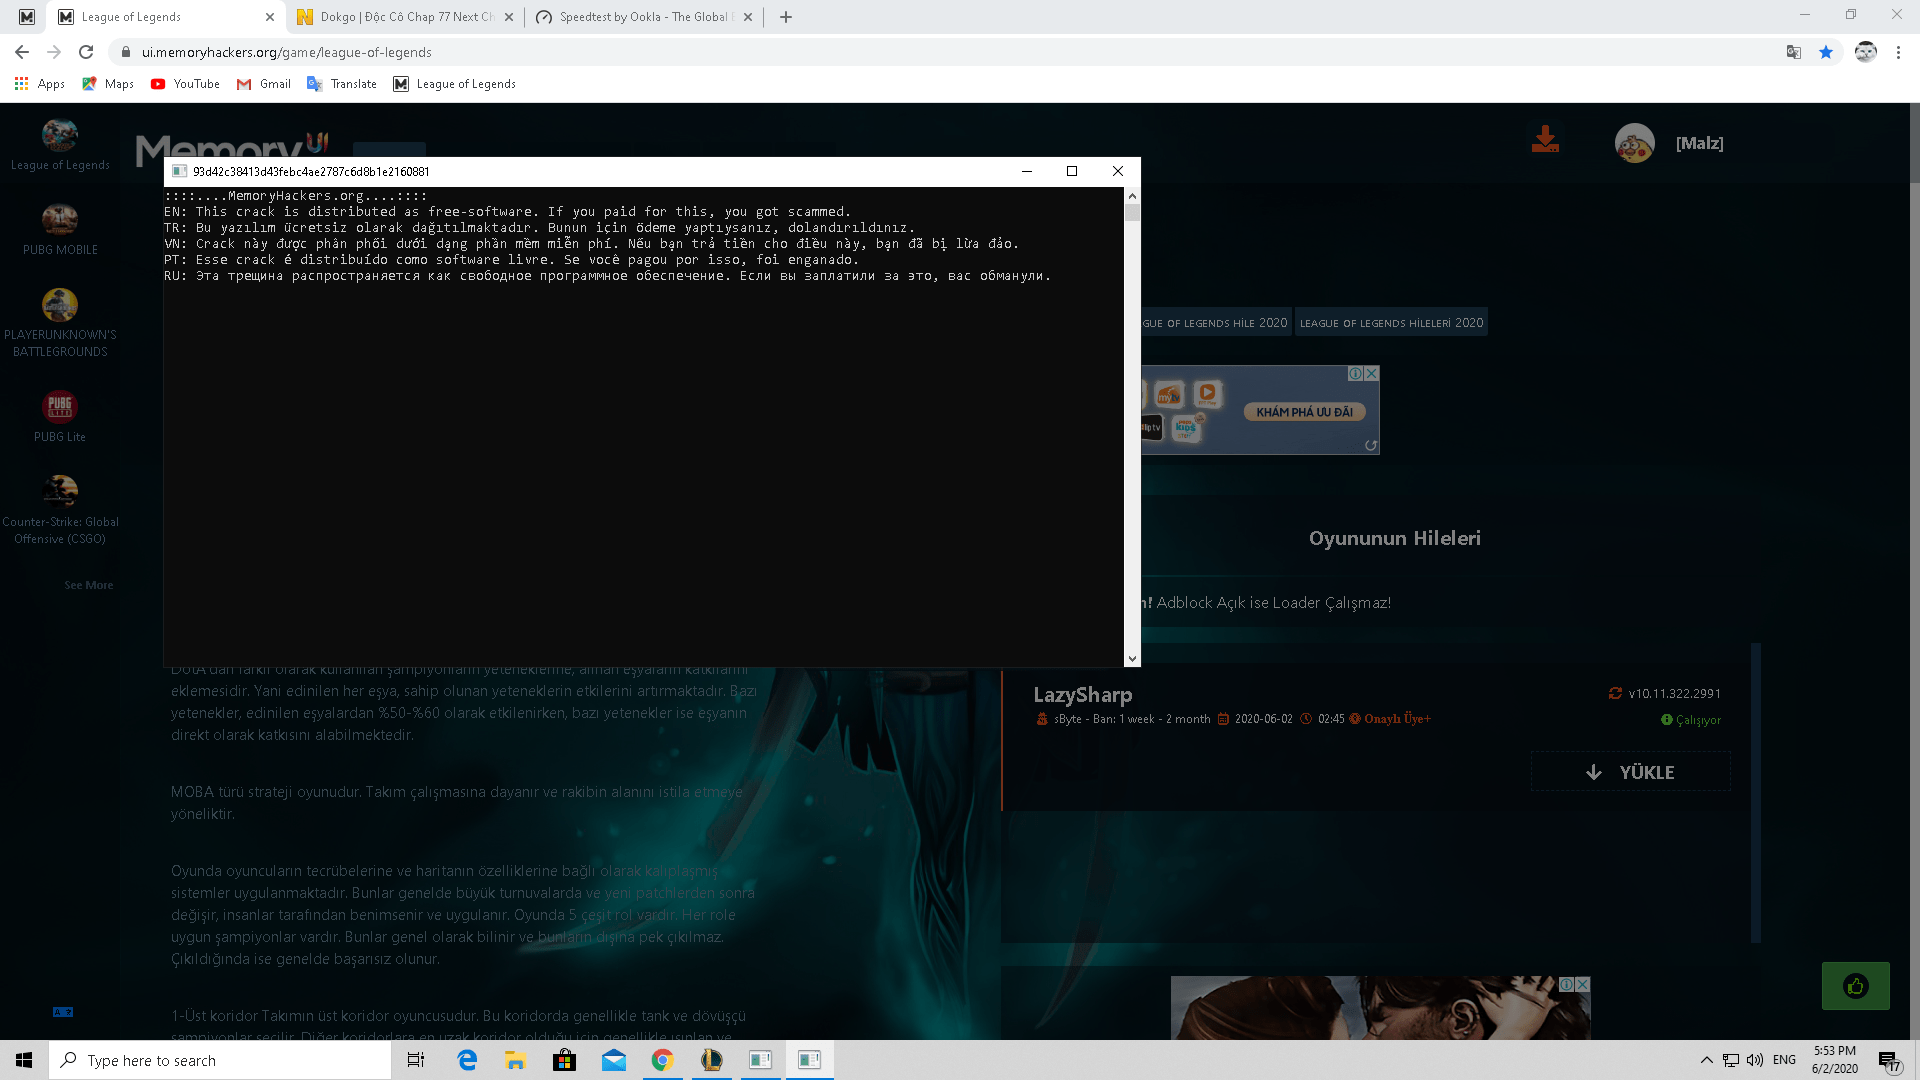Open Gmail bookmark
The height and width of the screenshot is (1080, 1920).
coord(264,84)
